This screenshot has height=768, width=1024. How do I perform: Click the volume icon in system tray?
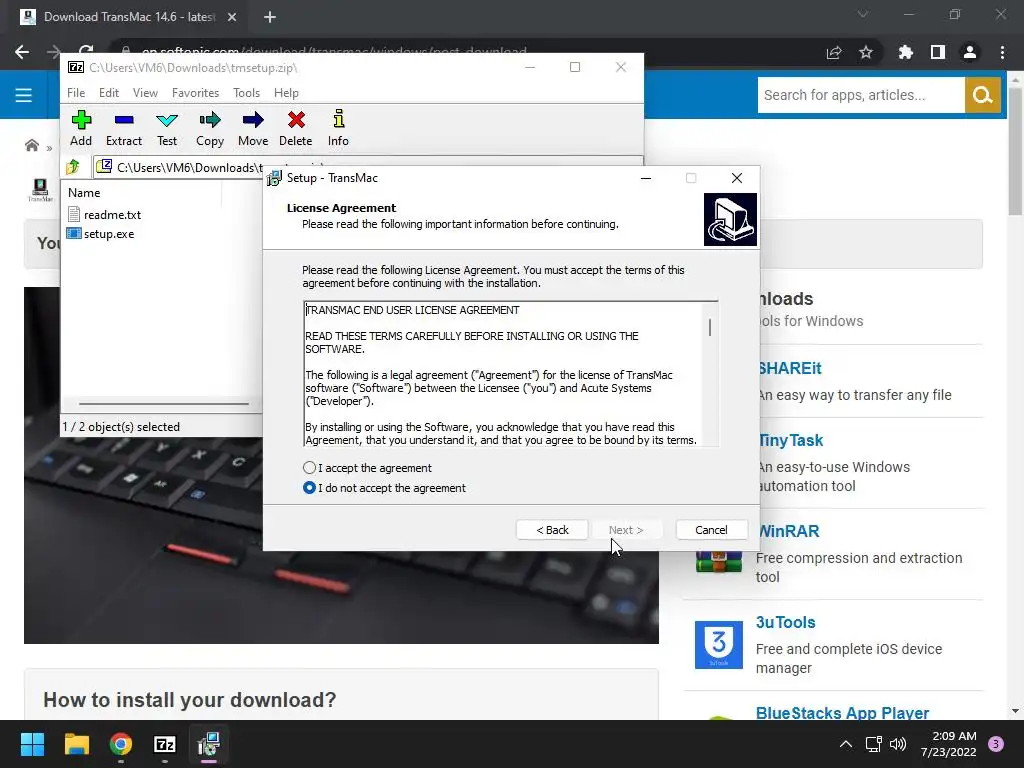pyautogui.click(x=898, y=744)
